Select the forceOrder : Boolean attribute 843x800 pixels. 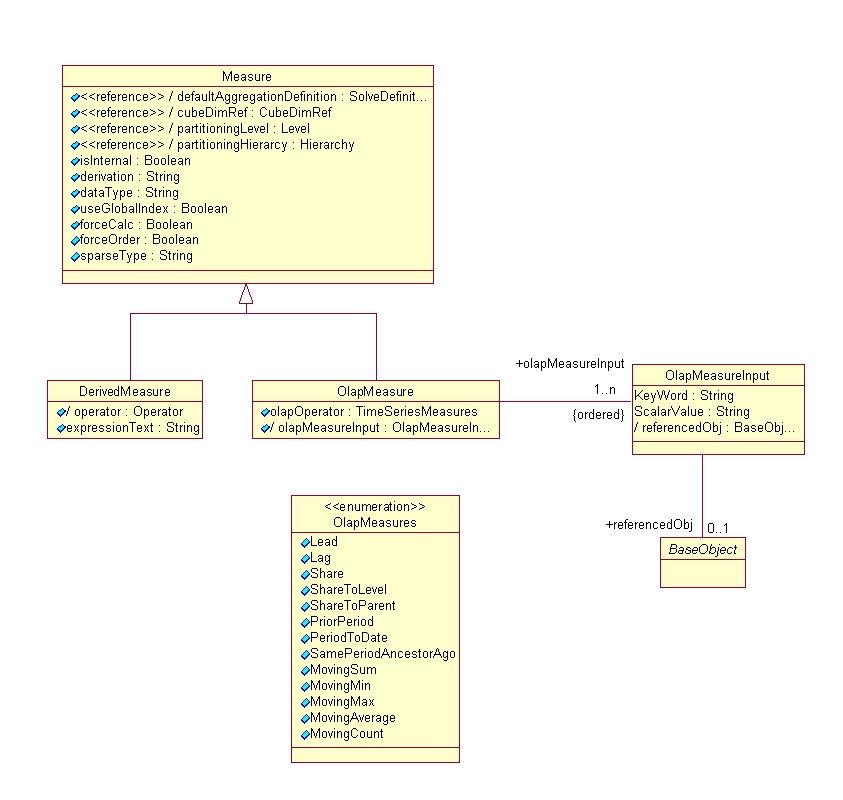pos(139,240)
